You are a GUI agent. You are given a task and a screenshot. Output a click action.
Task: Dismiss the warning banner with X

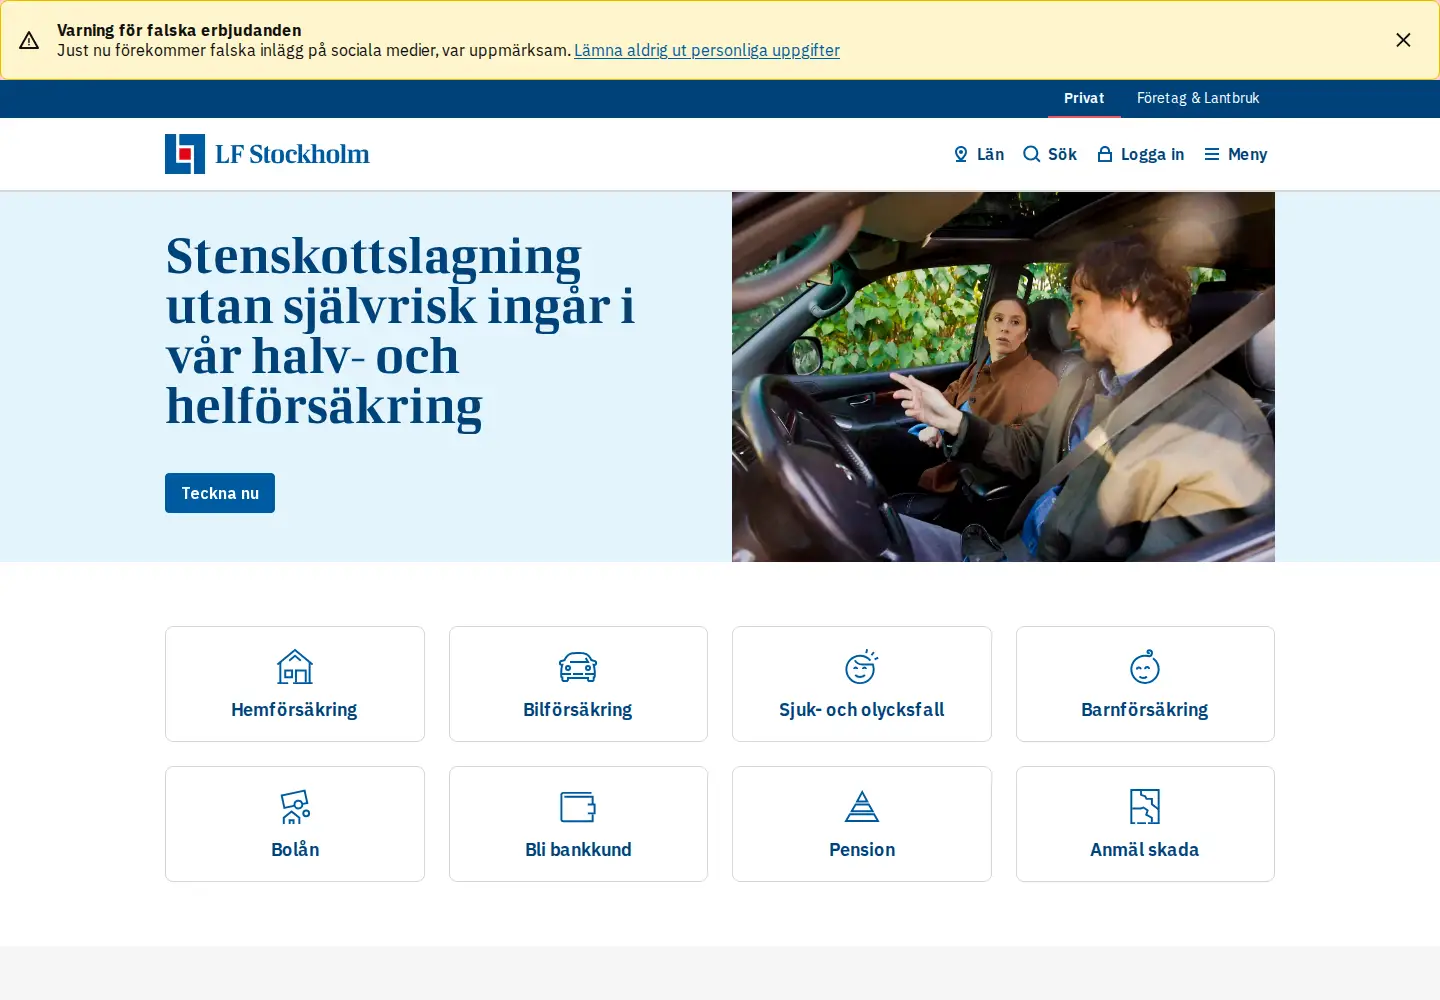tap(1403, 40)
